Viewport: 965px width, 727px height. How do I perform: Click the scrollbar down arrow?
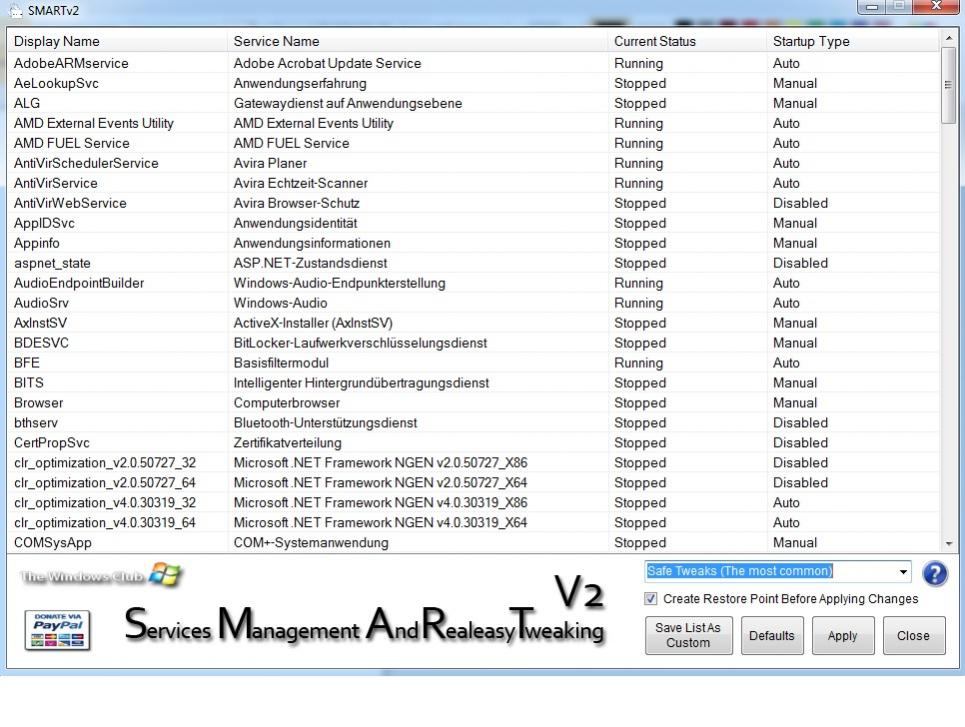[x=948, y=544]
